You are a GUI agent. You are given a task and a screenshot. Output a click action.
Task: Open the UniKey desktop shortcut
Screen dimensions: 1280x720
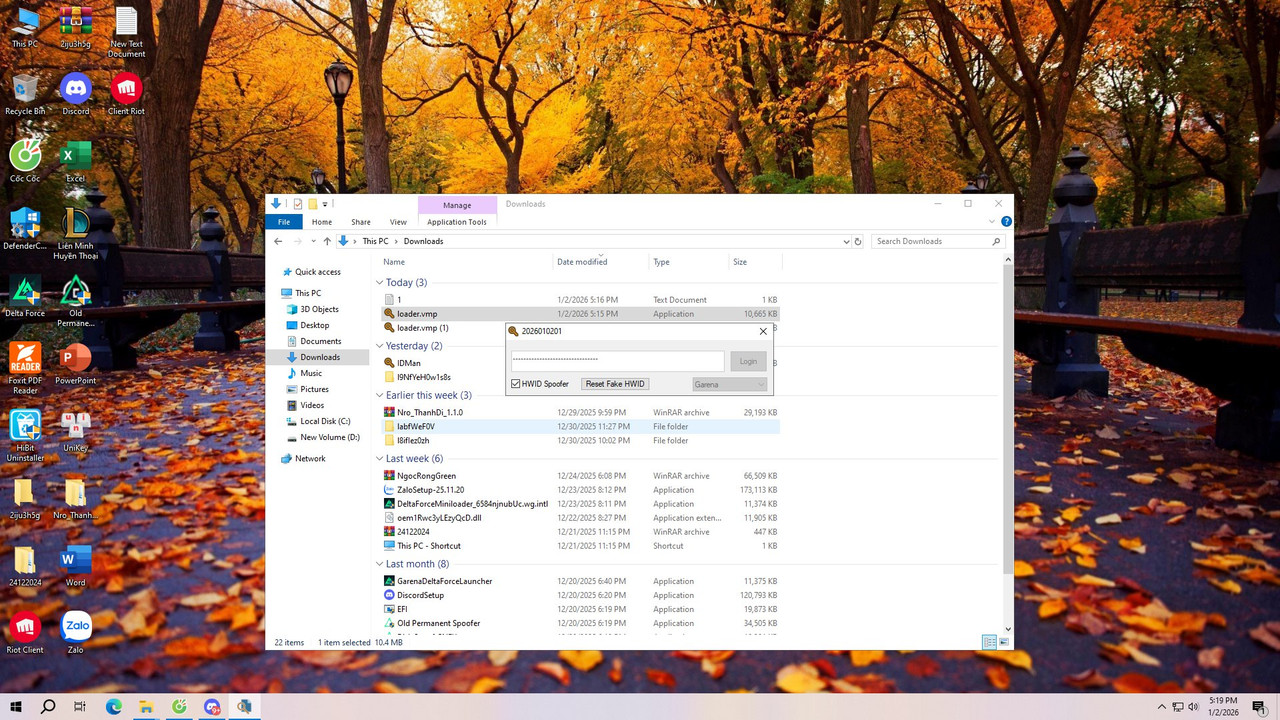pyautogui.click(x=76, y=430)
